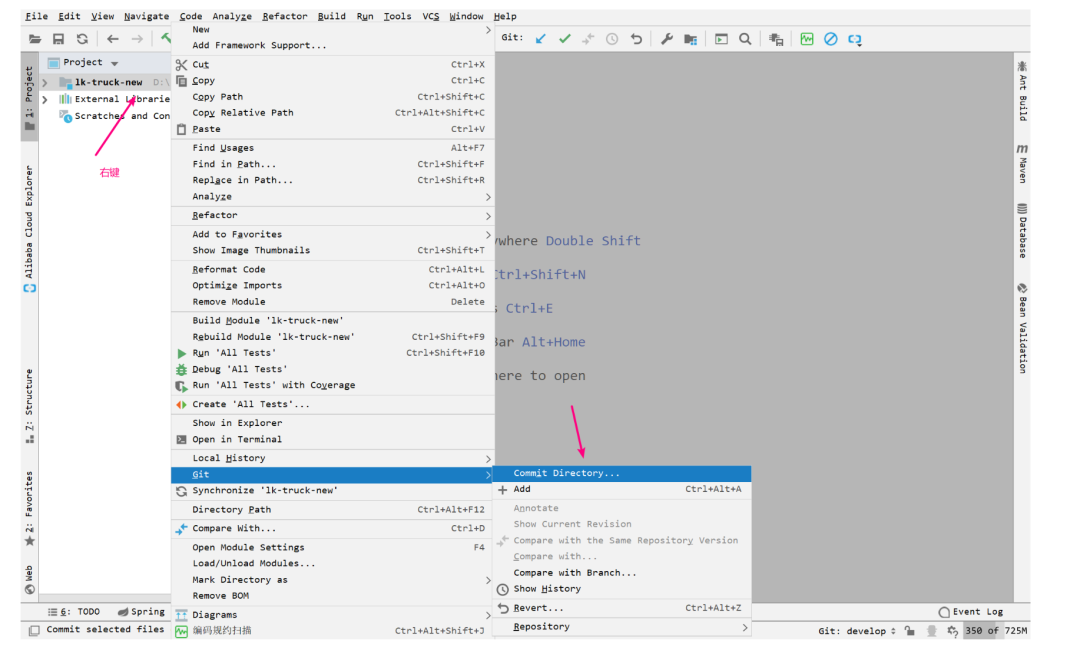The height and width of the screenshot is (647, 1080).
Task: Navigate forward with the right arrow icon
Action: (137, 39)
